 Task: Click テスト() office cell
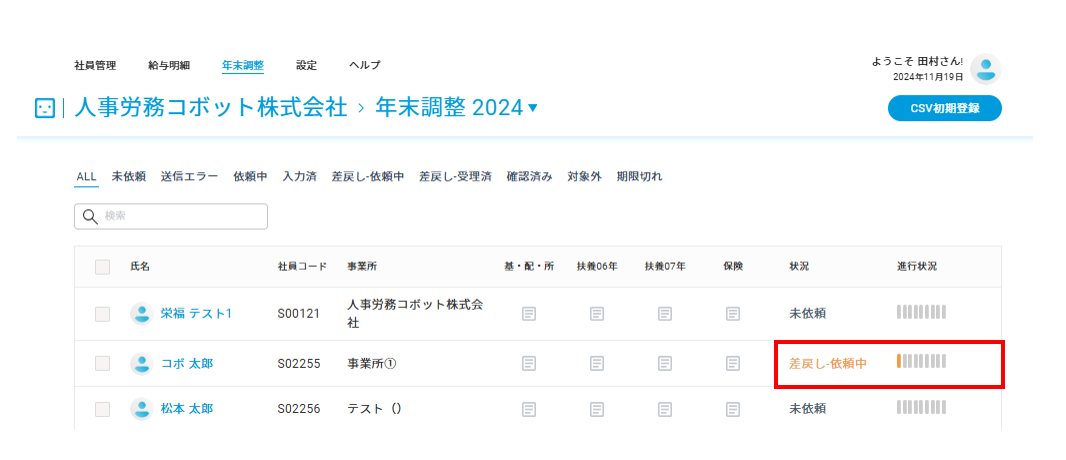[375, 409]
